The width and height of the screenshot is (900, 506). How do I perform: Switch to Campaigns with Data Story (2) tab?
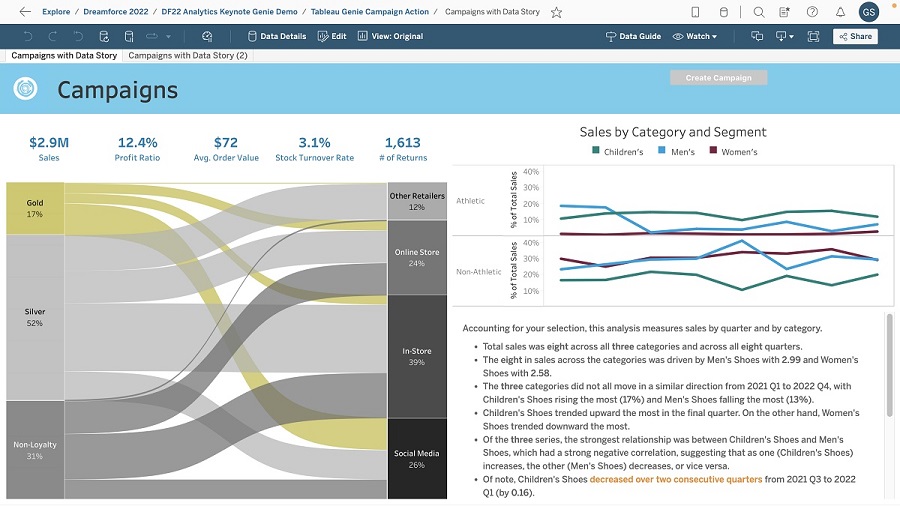pyautogui.click(x=188, y=55)
